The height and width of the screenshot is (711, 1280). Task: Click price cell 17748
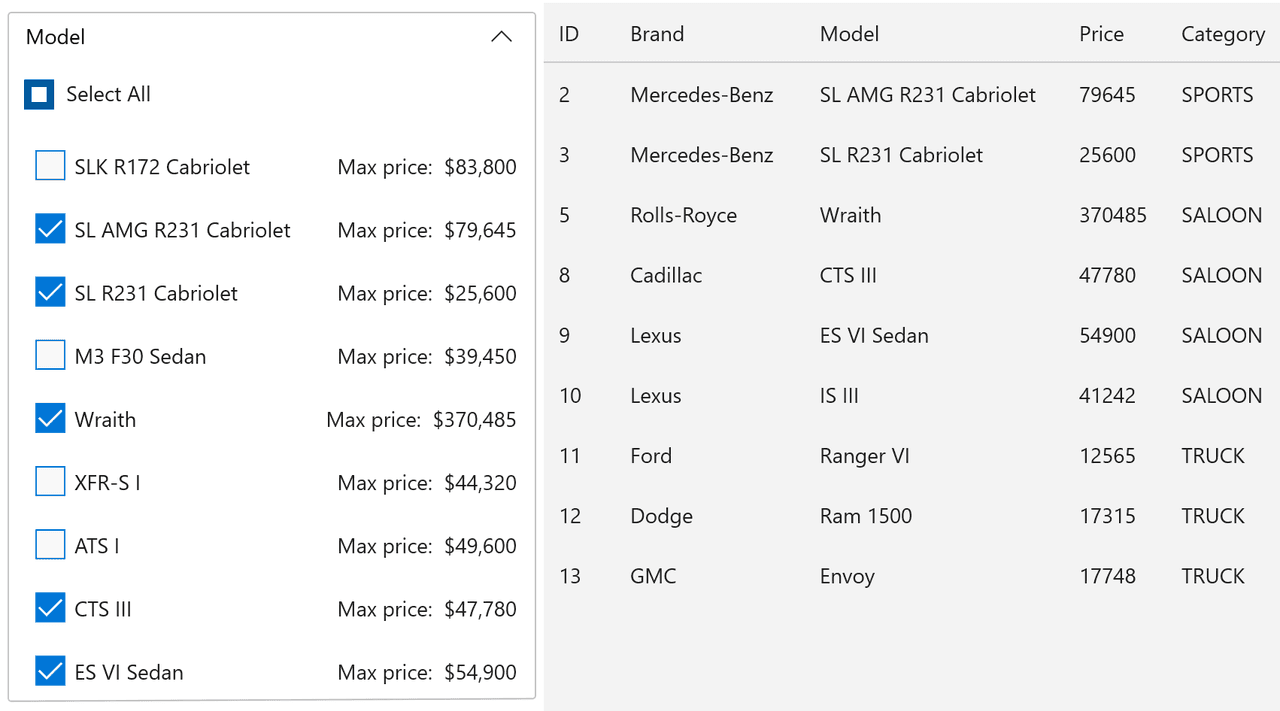1107,576
